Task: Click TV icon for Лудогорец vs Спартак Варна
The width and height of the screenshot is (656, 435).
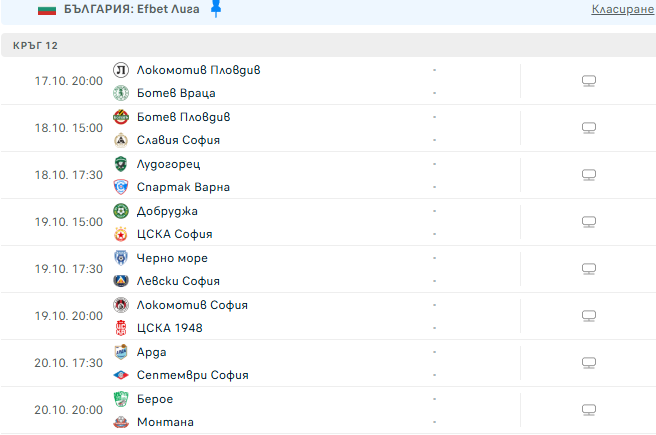Action: 589,175
